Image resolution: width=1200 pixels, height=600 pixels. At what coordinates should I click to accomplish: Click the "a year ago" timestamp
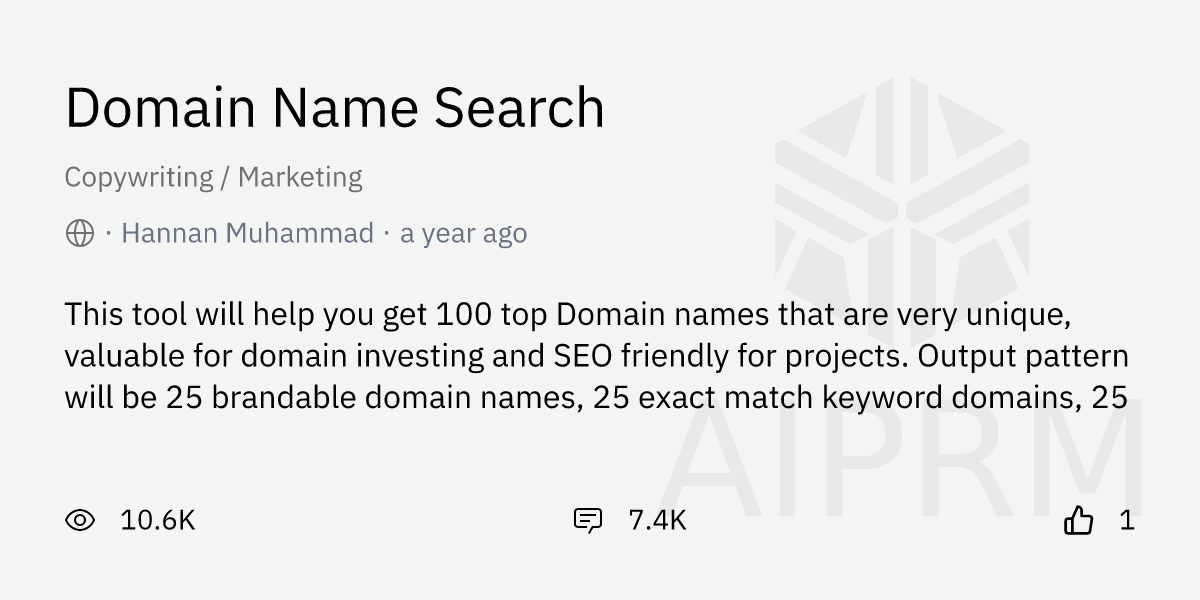[463, 234]
